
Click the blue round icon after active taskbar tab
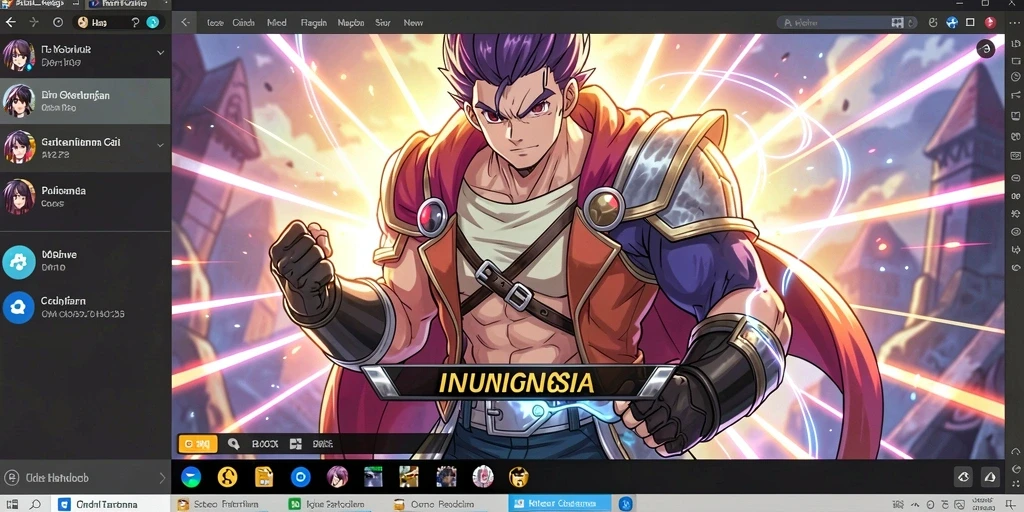625,504
